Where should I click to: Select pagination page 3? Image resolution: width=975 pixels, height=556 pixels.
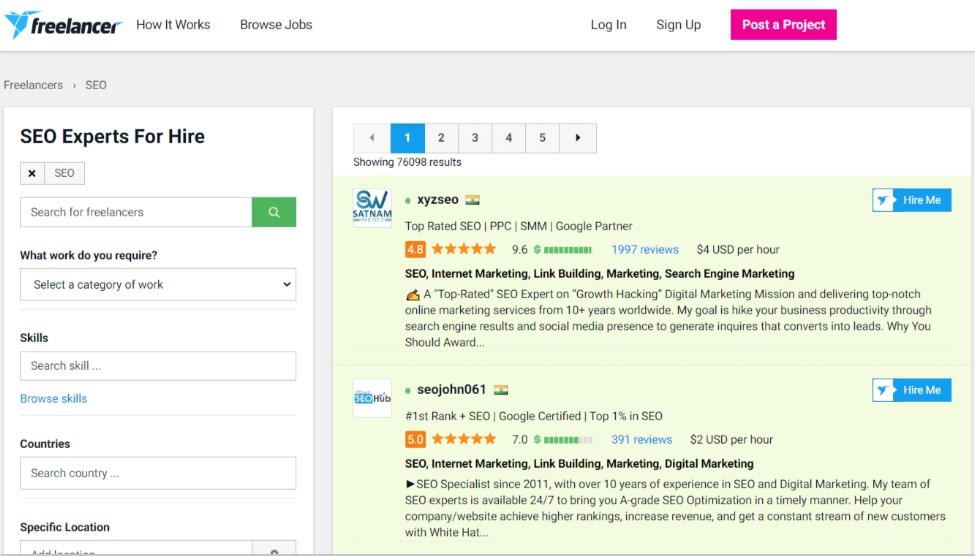click(474, 138)
